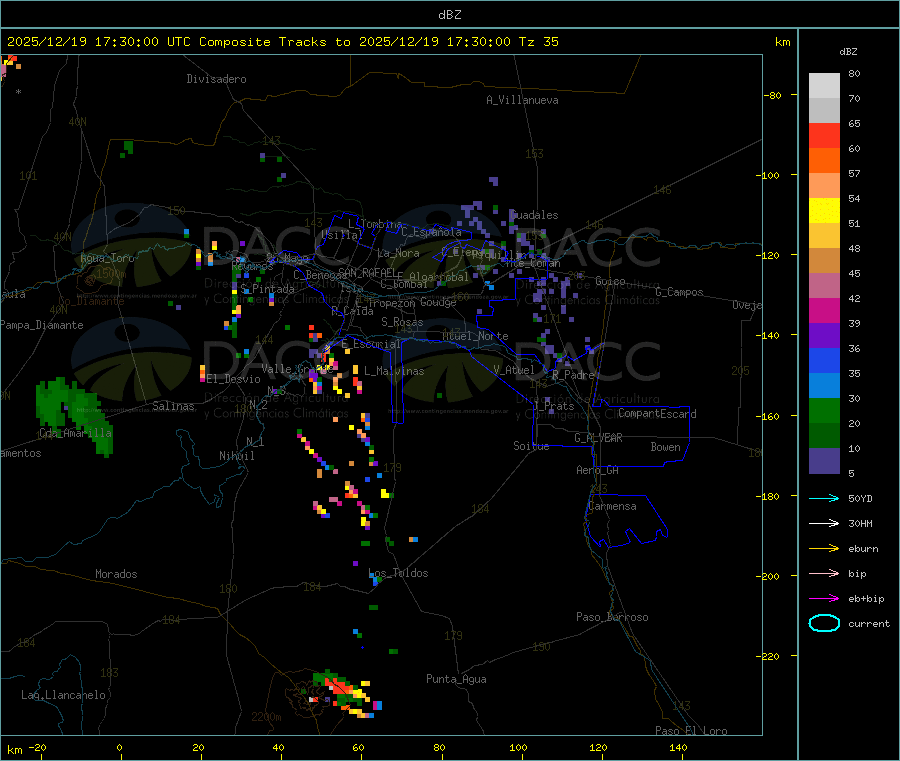900x761 pixels.
Task: Click the grey 65-70 dBZ swatch
Action: pyautogui.click(x=824, y=111)
